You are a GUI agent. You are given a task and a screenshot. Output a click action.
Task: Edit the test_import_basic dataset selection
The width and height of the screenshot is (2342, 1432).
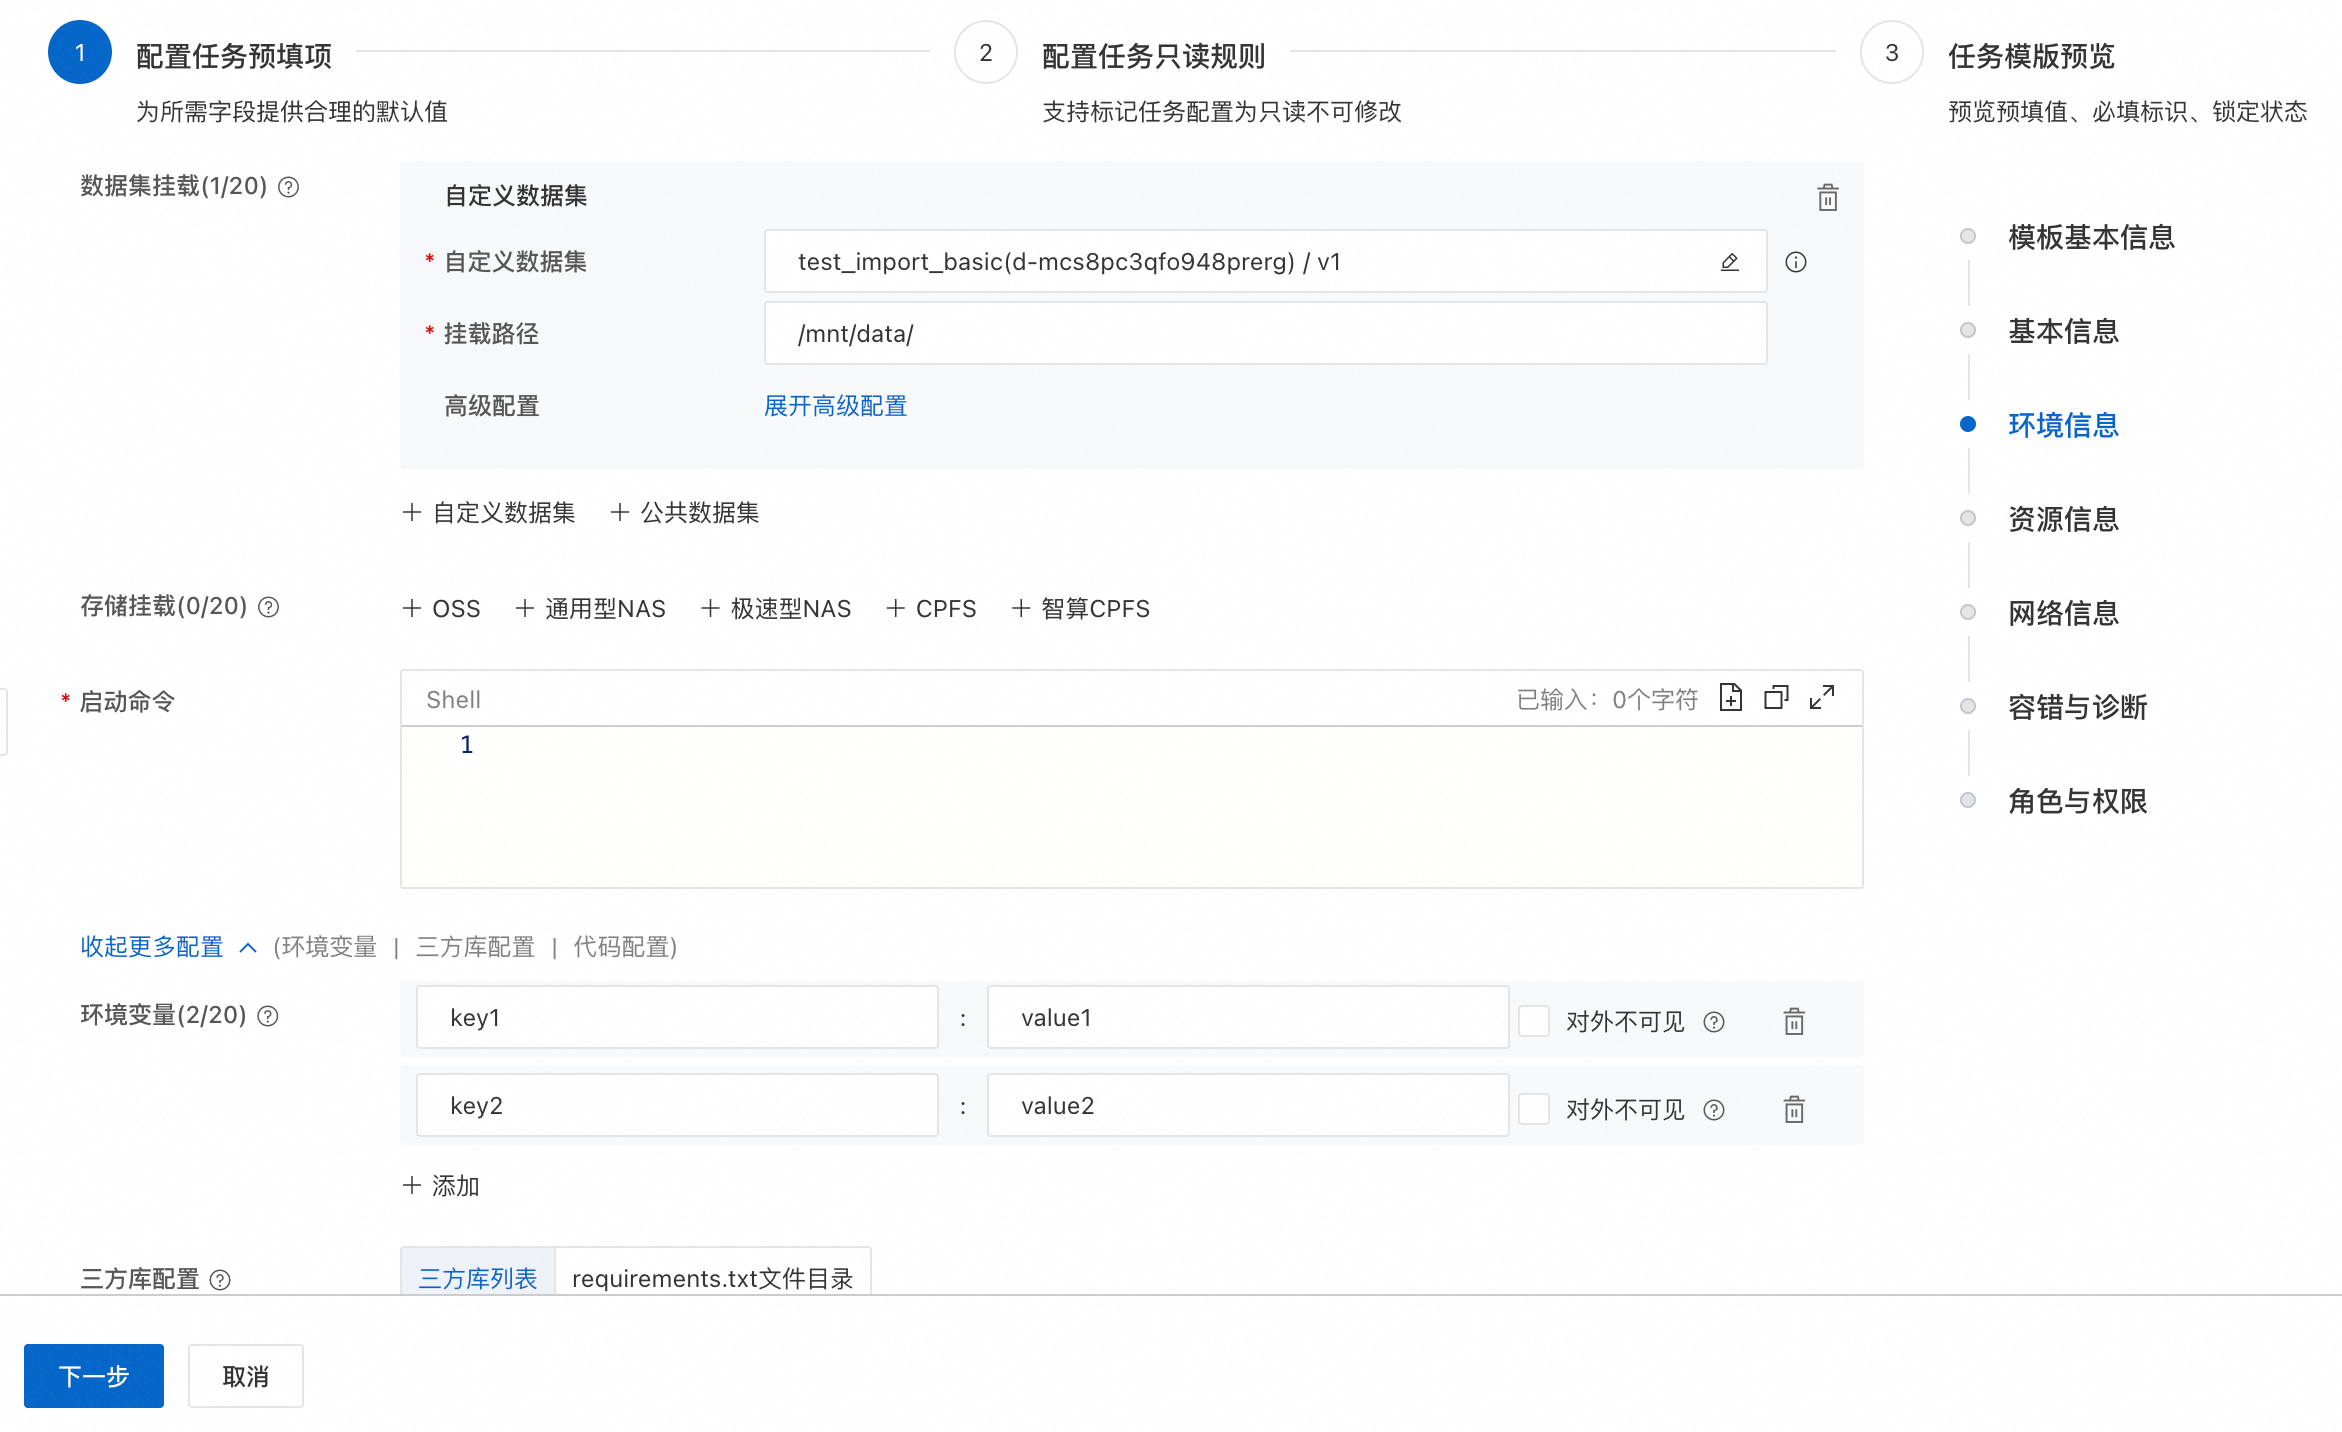[x=1729, y=262]
